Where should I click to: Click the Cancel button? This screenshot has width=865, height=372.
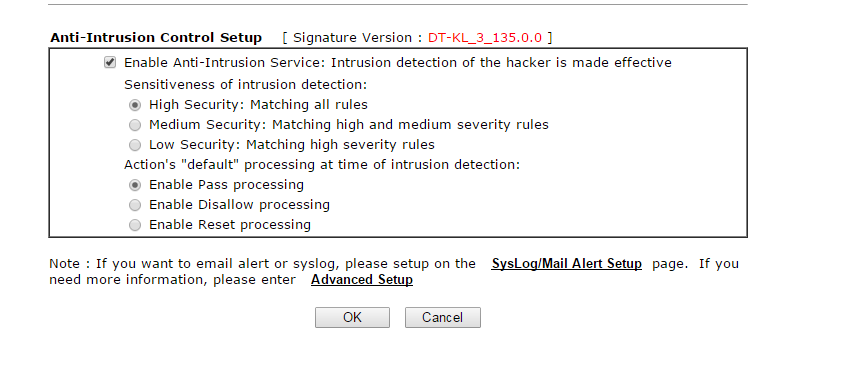point(442,317)
